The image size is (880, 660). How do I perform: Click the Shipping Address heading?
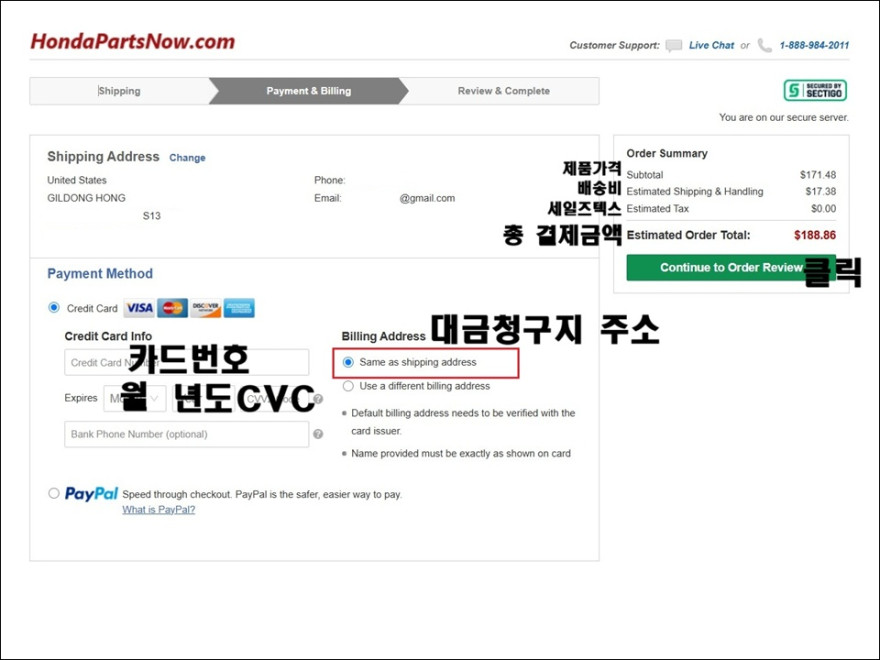pos(103,157)
